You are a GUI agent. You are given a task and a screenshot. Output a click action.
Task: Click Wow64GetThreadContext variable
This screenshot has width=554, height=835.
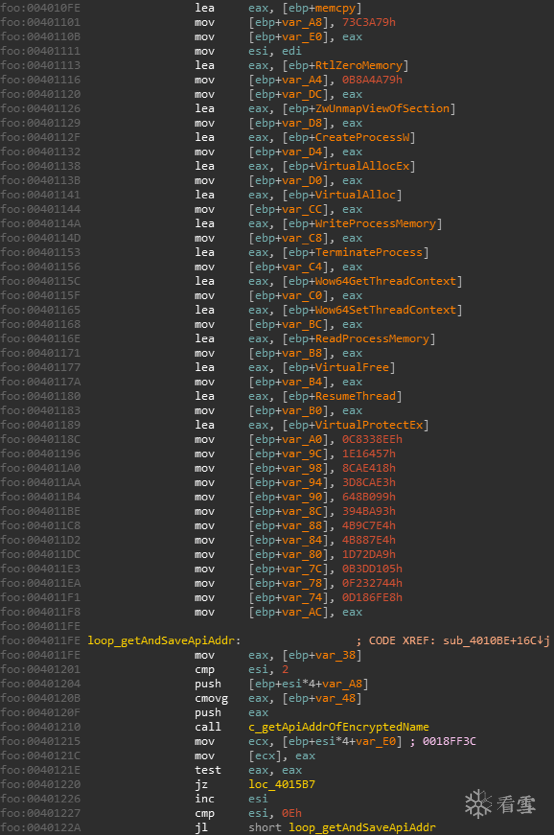tap(386, 281)
